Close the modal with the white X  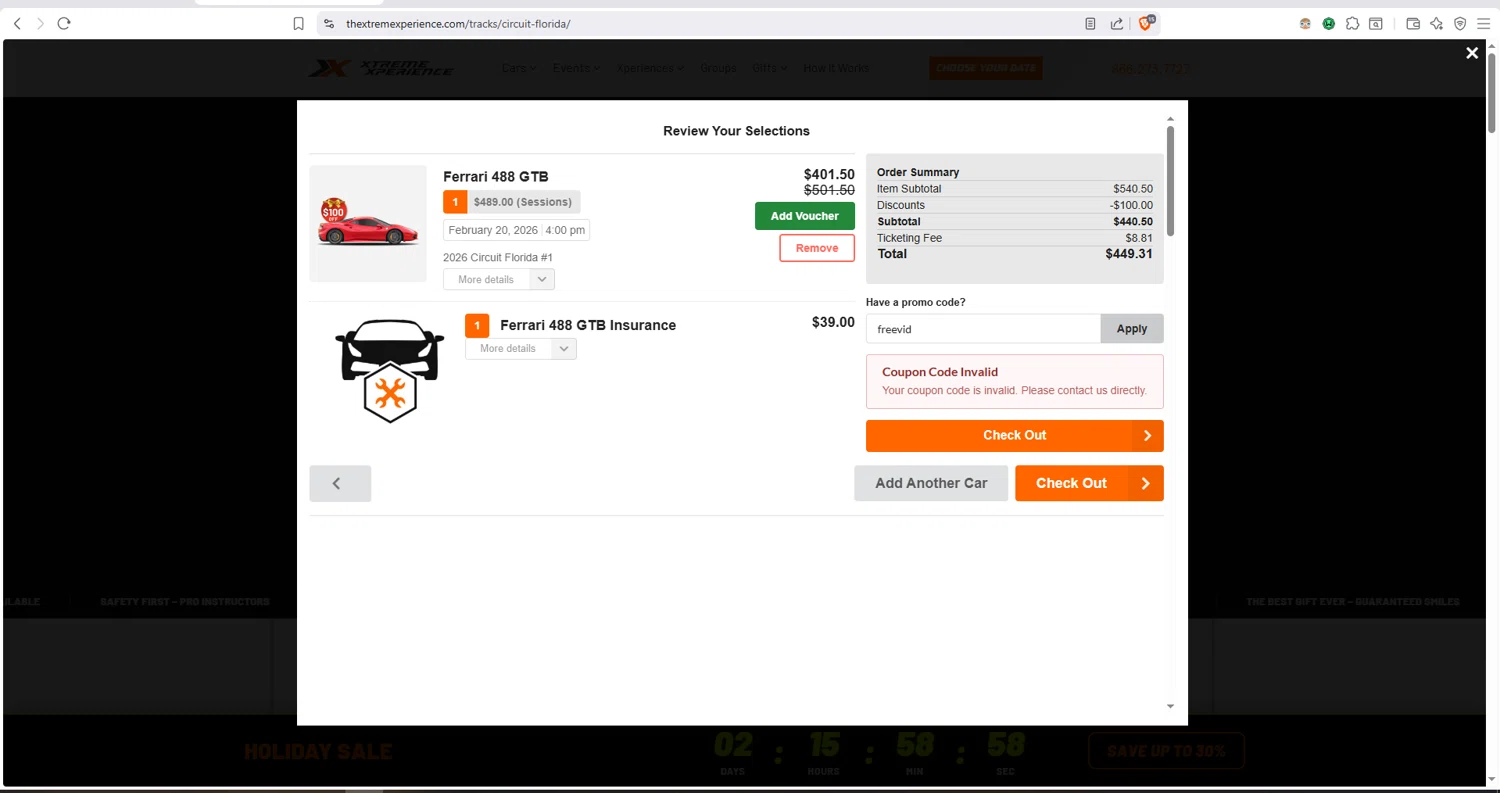click(1472, 53)
